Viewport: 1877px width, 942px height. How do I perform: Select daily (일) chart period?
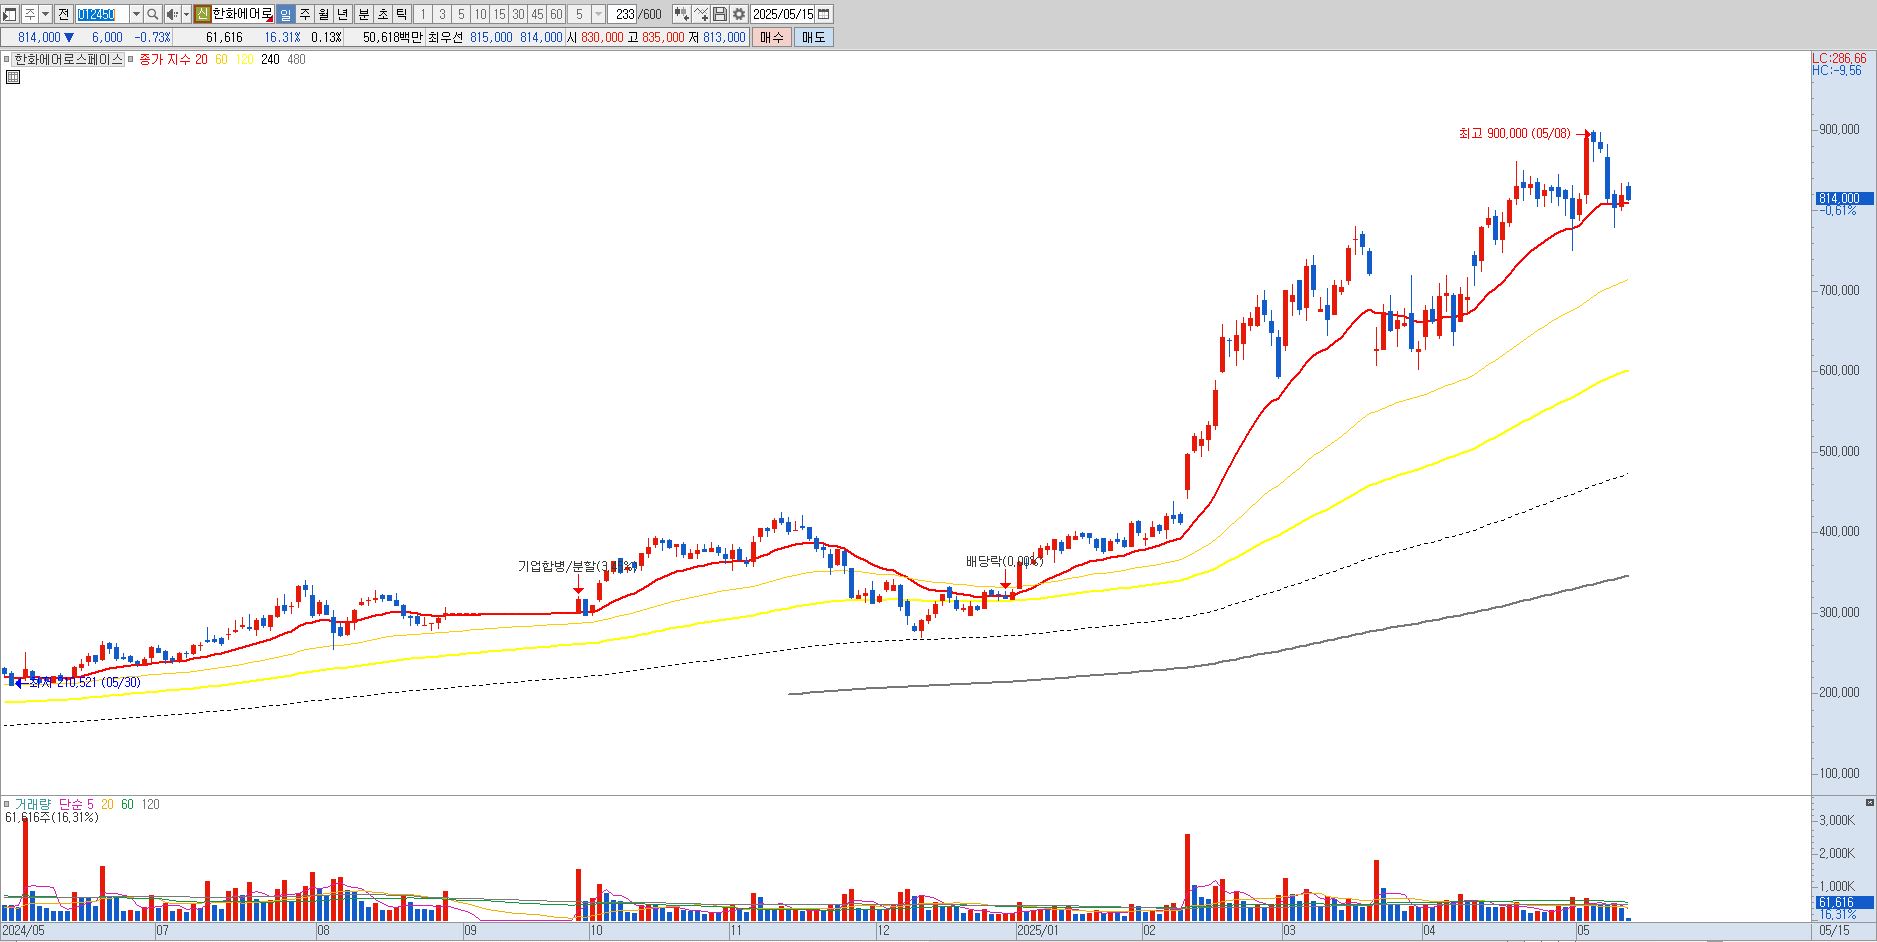(x=285, y=14)
